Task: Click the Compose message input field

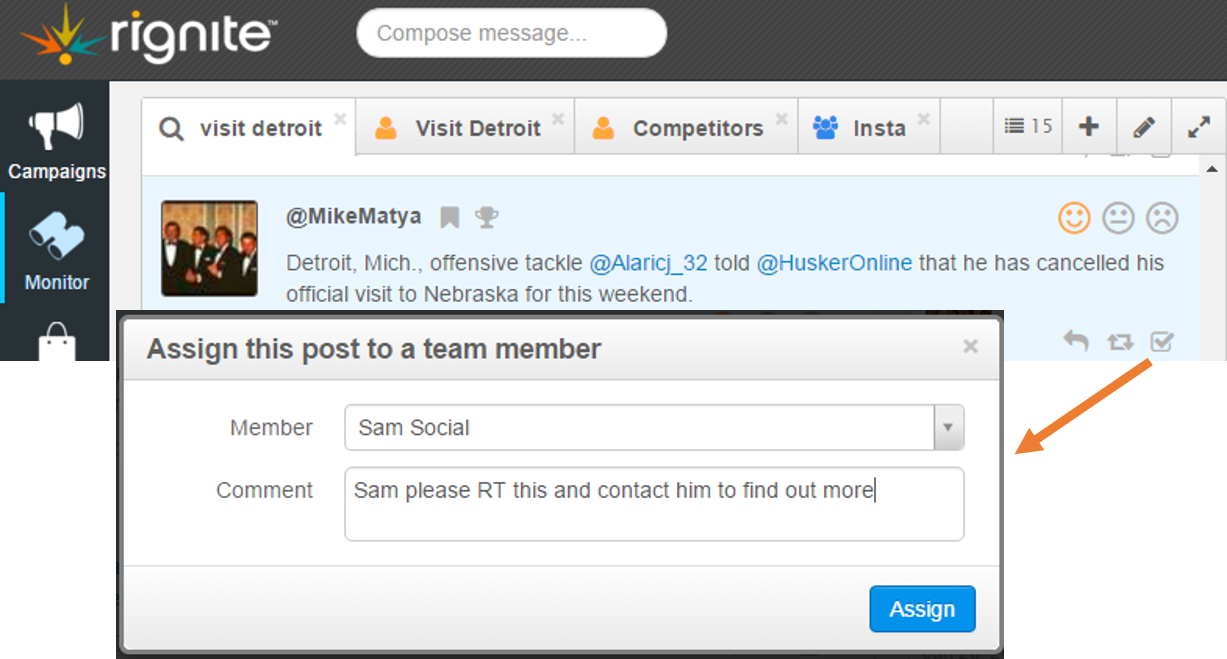Action: coord(511,33)
